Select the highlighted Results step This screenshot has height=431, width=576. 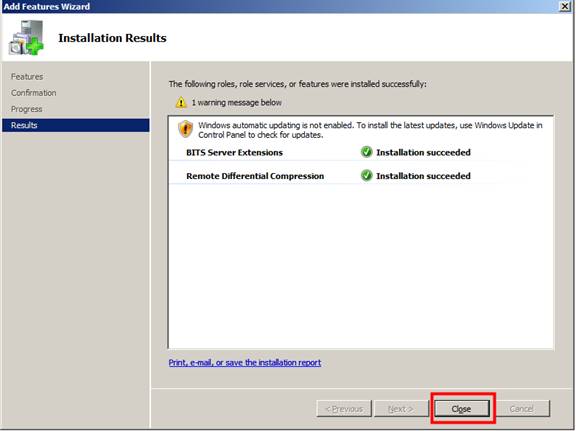[76, 125]
